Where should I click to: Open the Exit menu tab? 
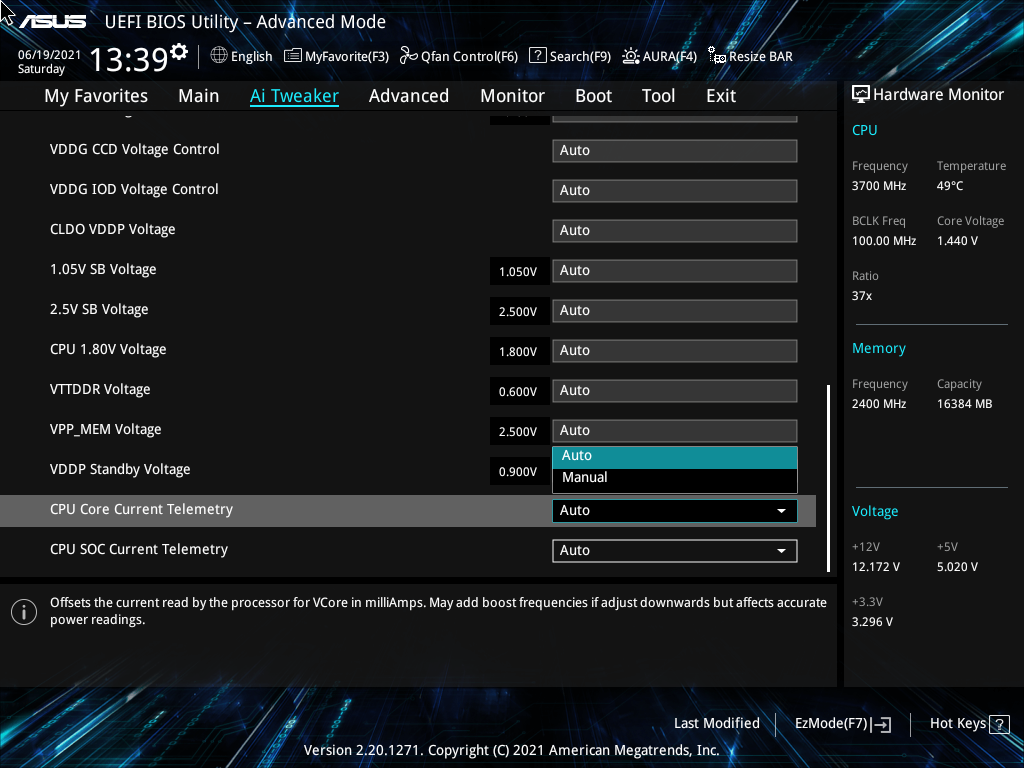tap(720, 95)
